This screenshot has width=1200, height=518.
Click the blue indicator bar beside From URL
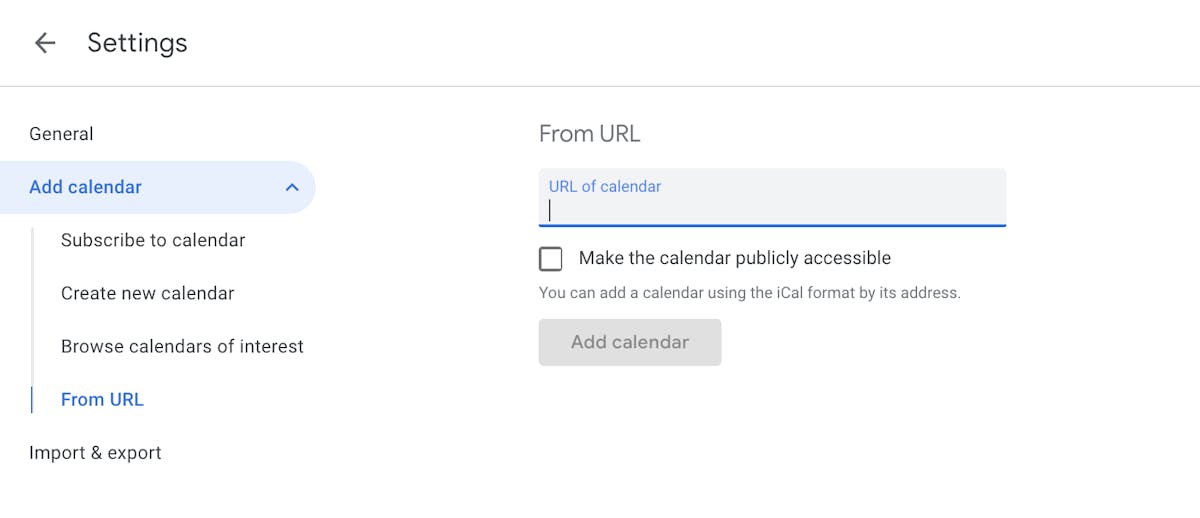tap(32, 400)
